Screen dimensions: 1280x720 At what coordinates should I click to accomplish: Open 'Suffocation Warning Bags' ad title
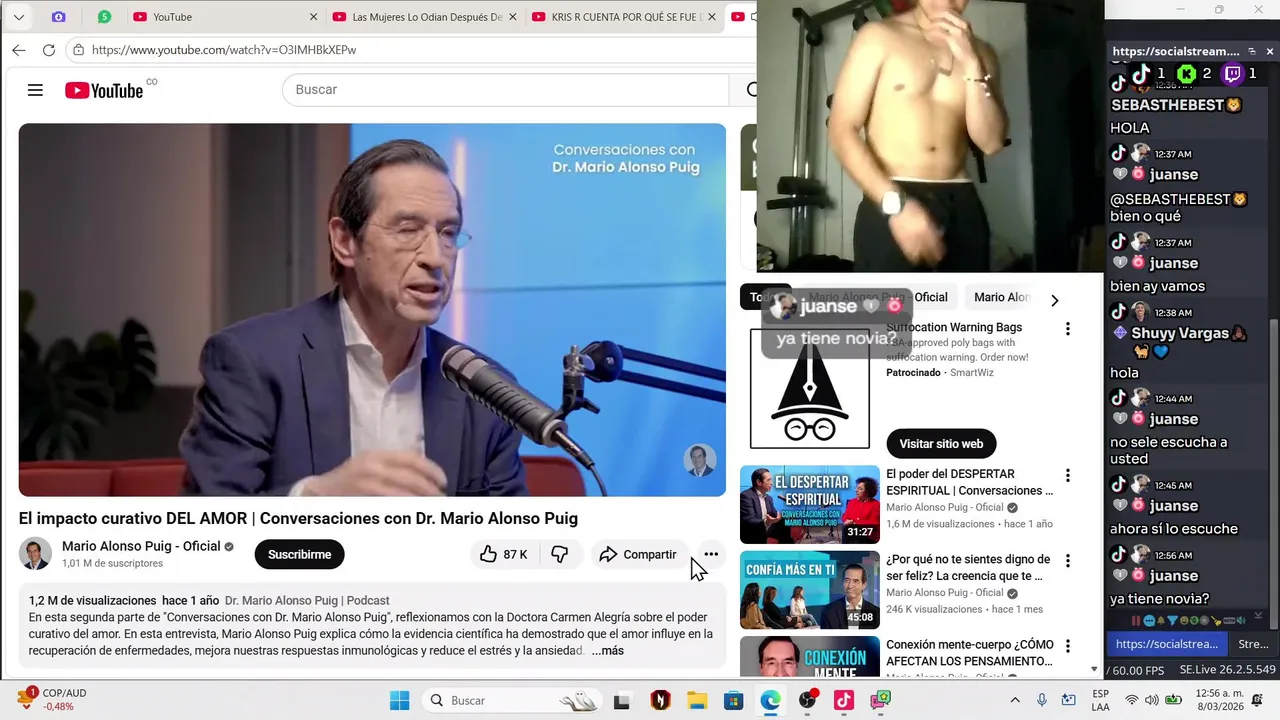(x=954, y=327)
